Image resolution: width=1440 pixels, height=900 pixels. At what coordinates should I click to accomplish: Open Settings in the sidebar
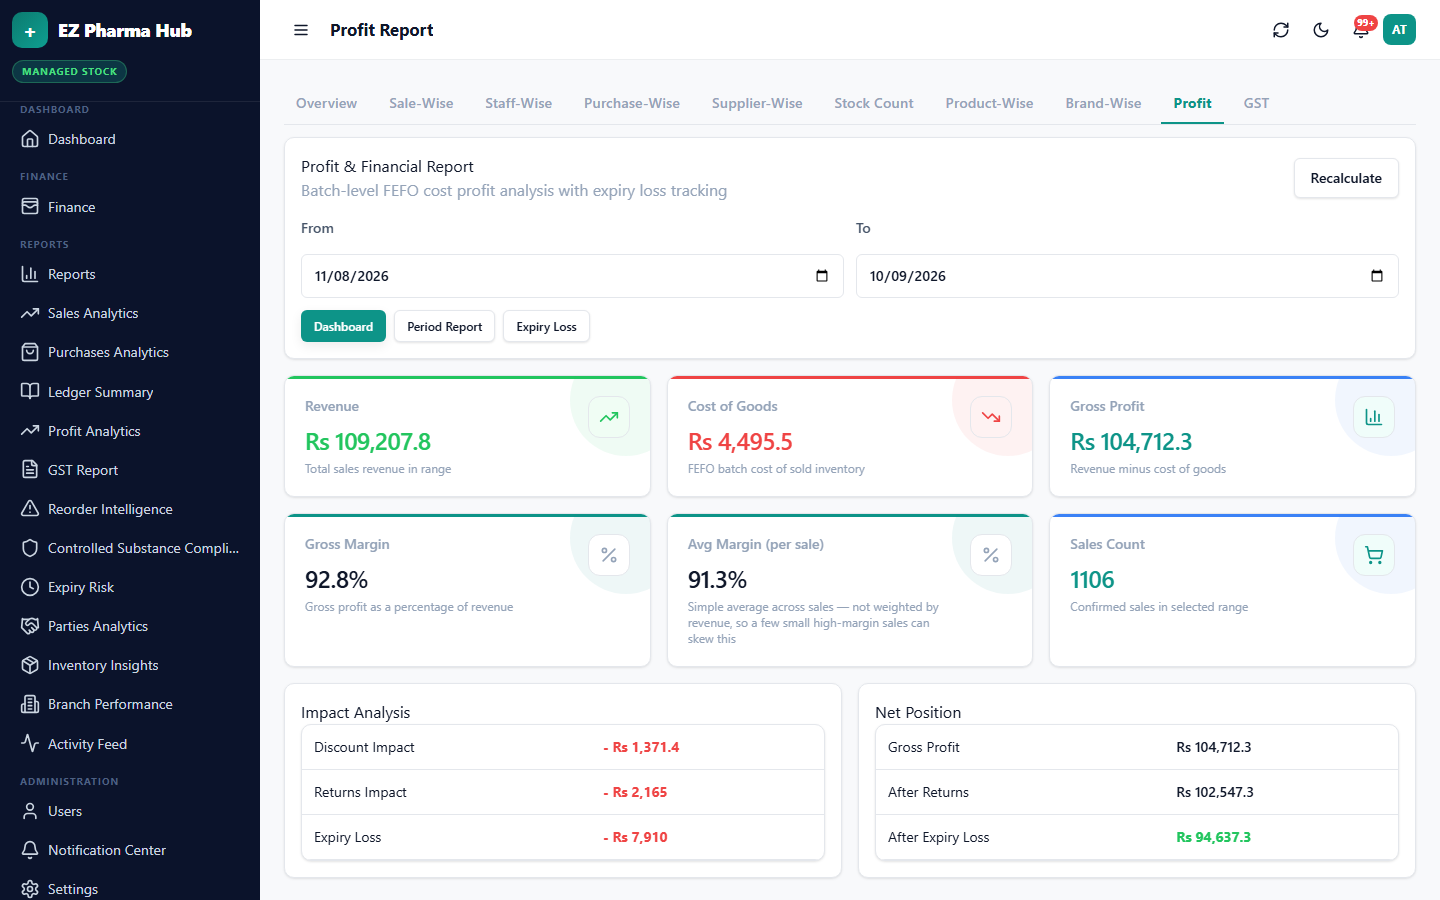pyautogui.click(x=130, y=889)
